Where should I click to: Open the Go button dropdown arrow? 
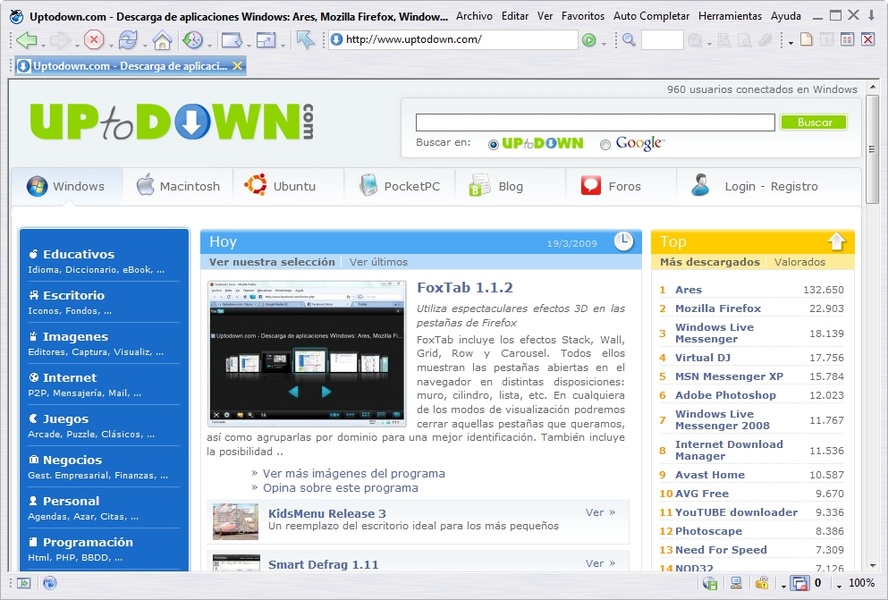[x=604, y=44]
